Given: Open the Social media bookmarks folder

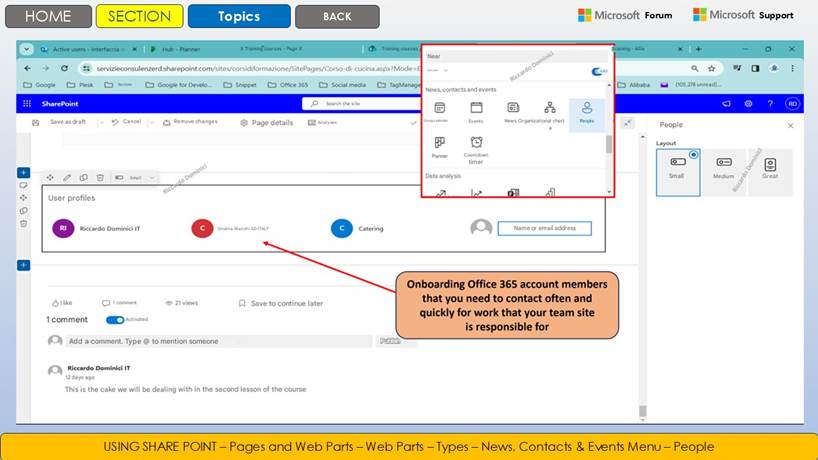Looking at the screenshot, I should click(x=342, y=84).
